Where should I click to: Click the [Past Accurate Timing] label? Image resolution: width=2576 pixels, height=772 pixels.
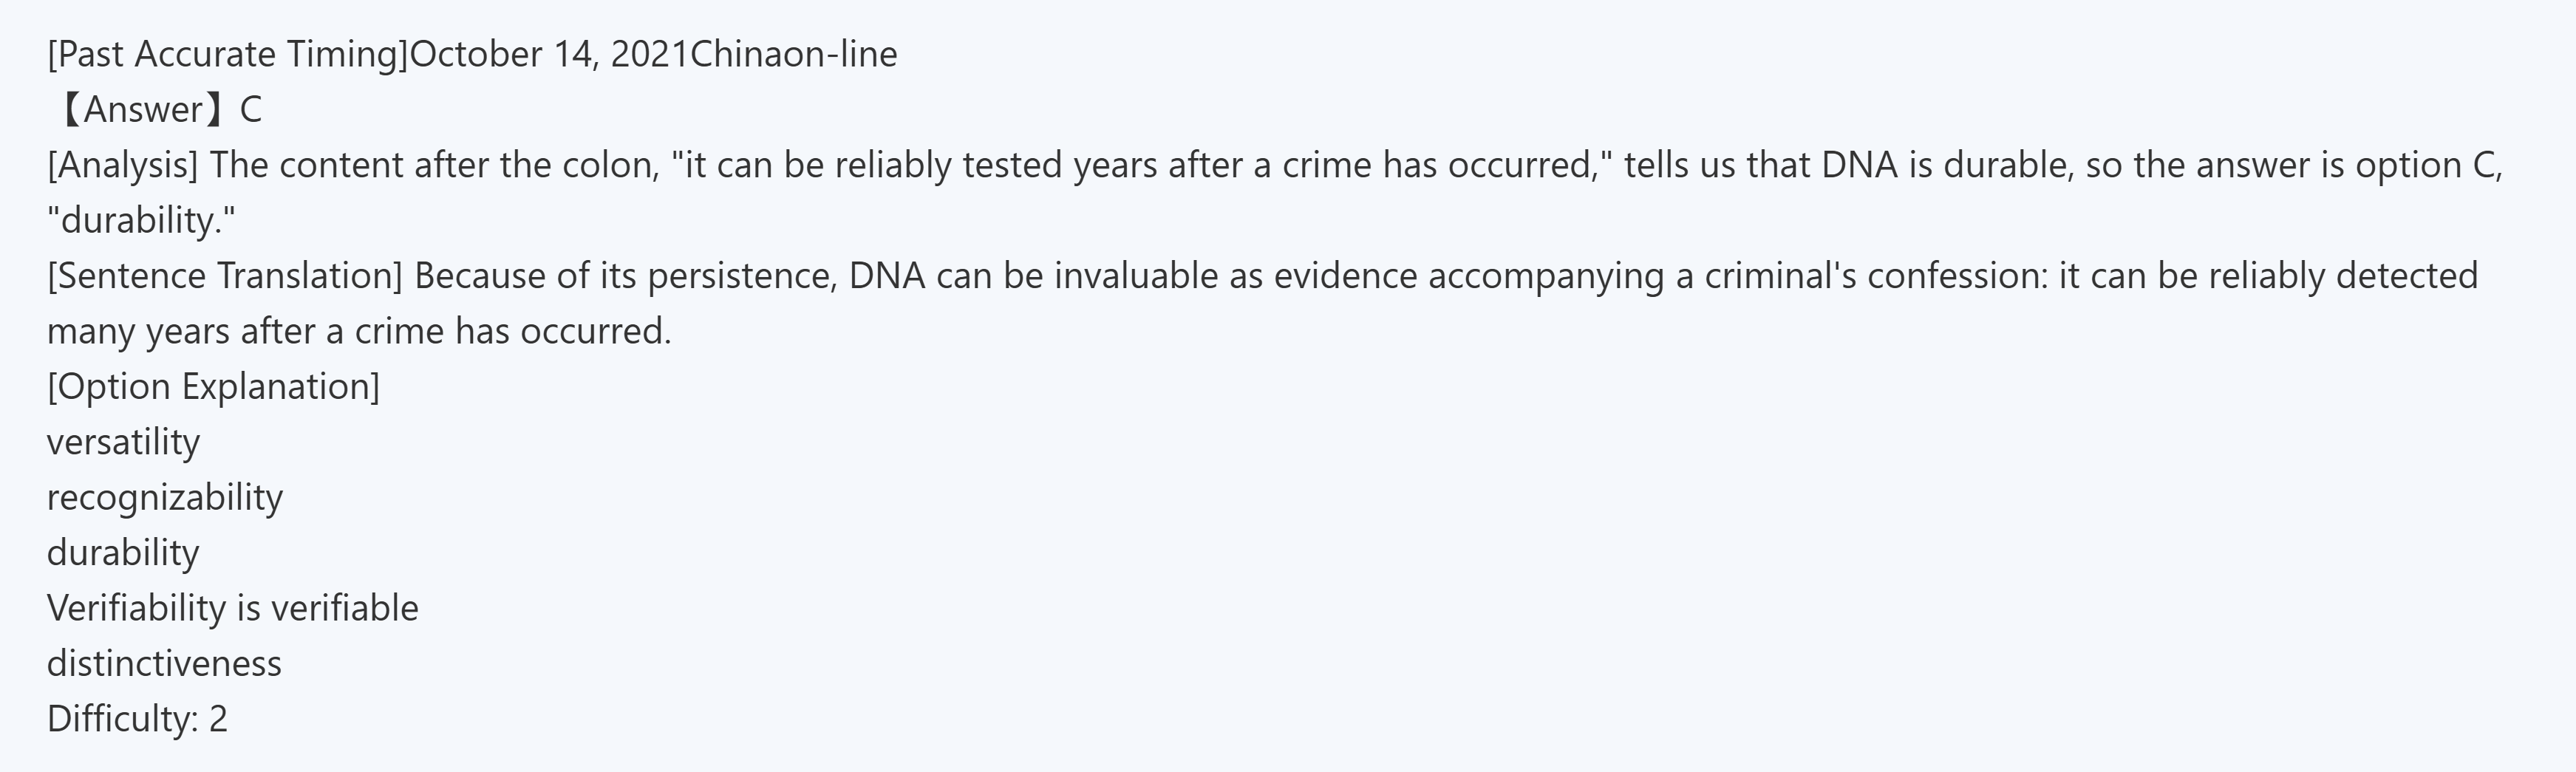click(x=228, y=54)
